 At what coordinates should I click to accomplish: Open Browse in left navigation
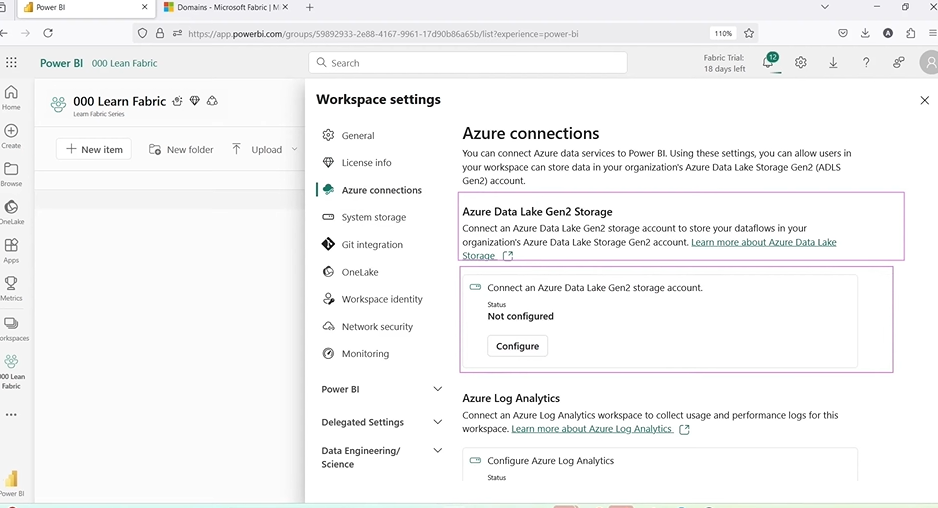tap(11, 174)
